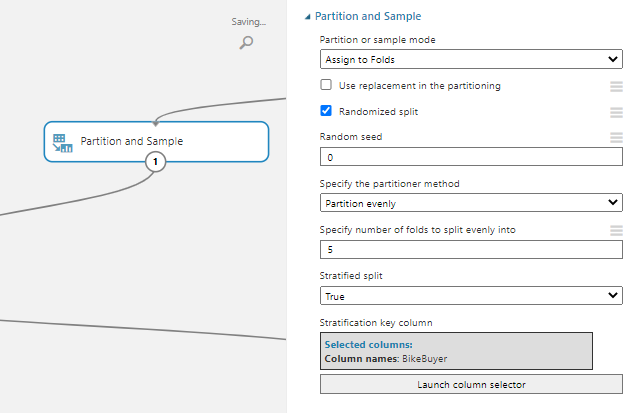Click the search magnifier icon on canvas
Image resolution: width=633 pixels, height=413 pixels.
coord(246,42)
